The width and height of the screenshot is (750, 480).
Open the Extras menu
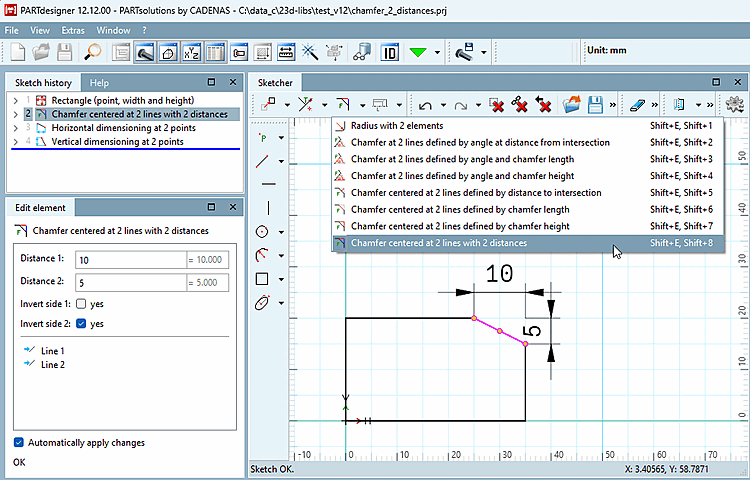pos(73,30)
